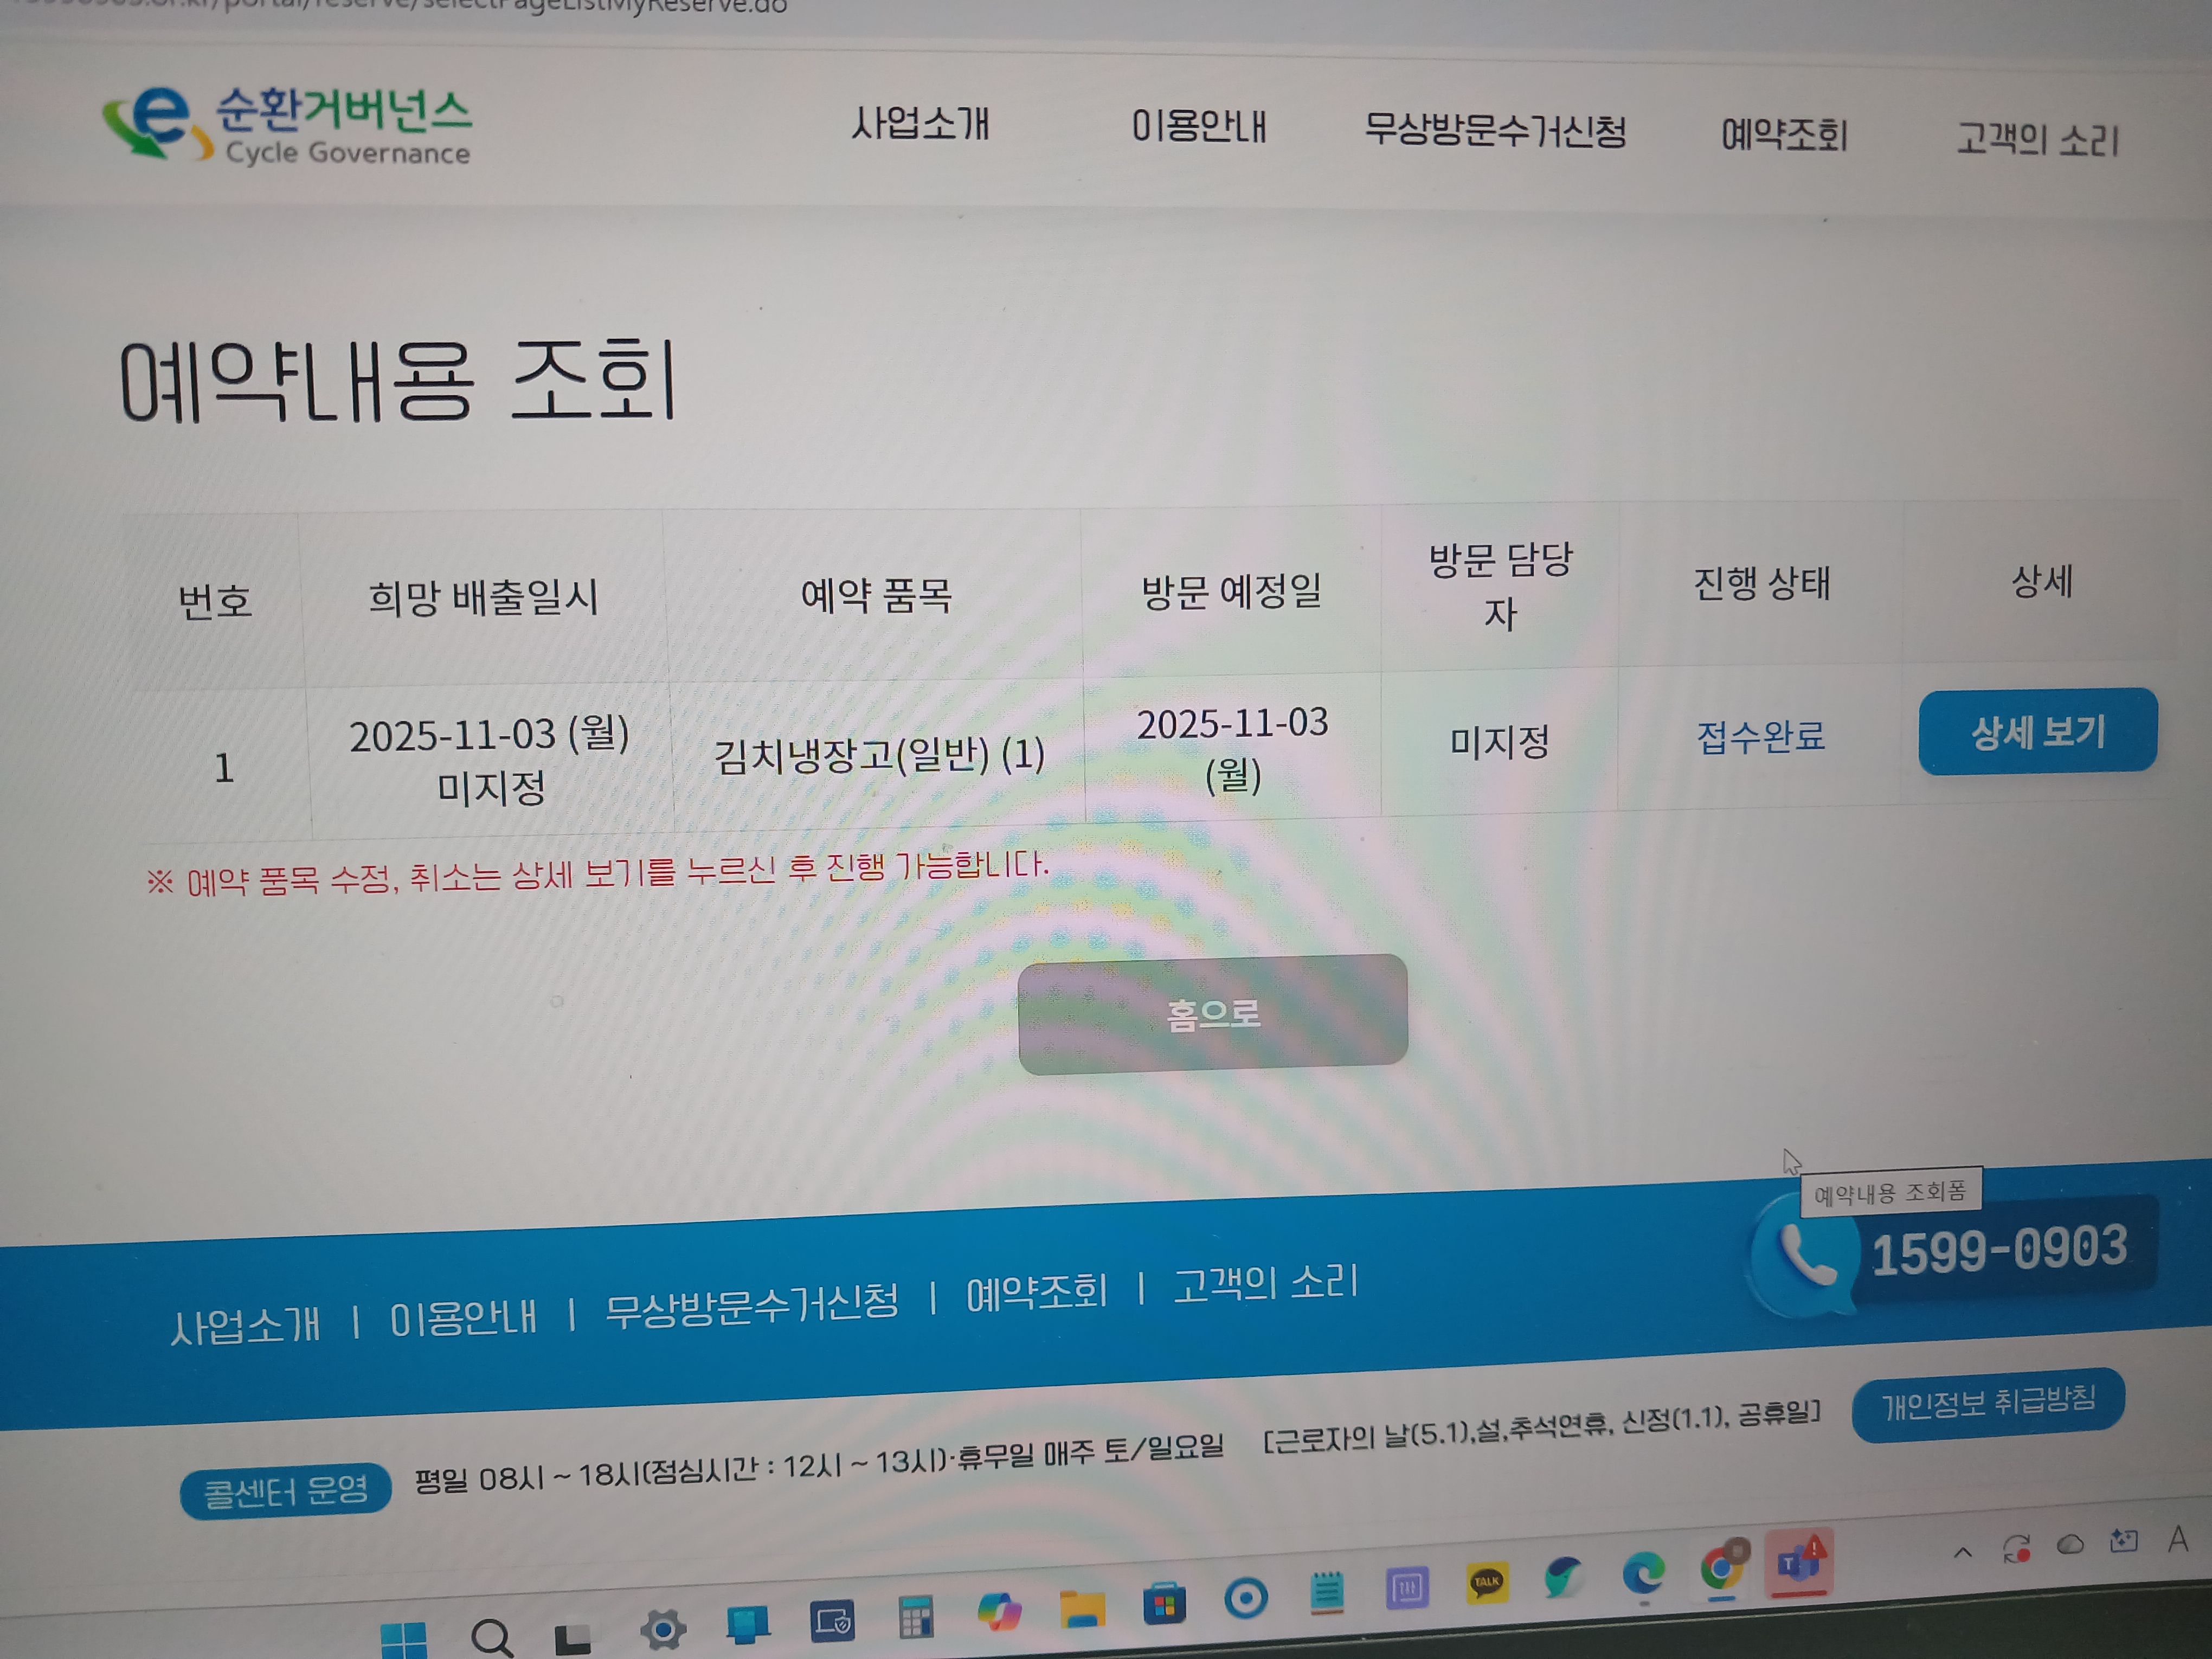
Task: Go to 고객의 소리 in top navigation
Action: (x=2037, y=139)
